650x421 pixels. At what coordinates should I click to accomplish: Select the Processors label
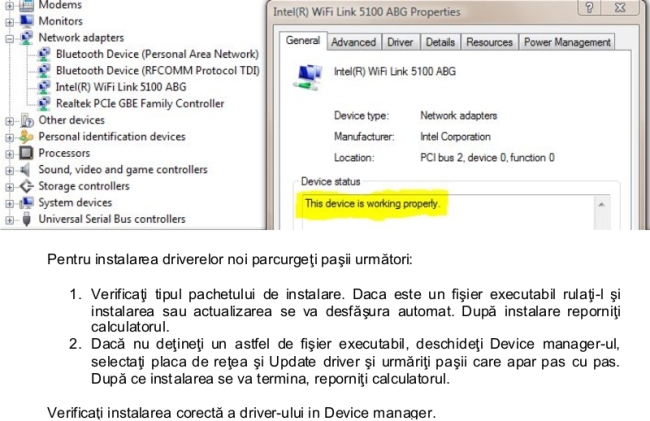pyautogui.click(x=64, y=153)
